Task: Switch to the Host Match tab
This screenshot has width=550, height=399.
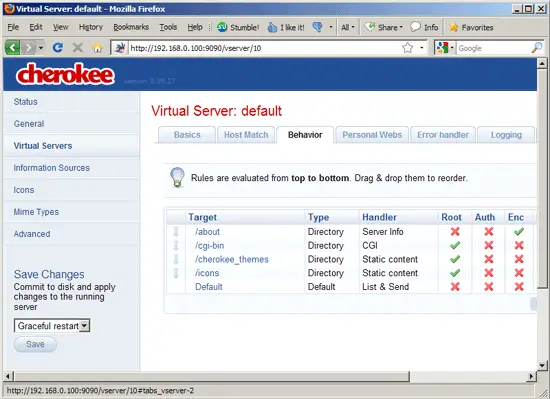Action: pyautogui.click(x=246, y=135)
